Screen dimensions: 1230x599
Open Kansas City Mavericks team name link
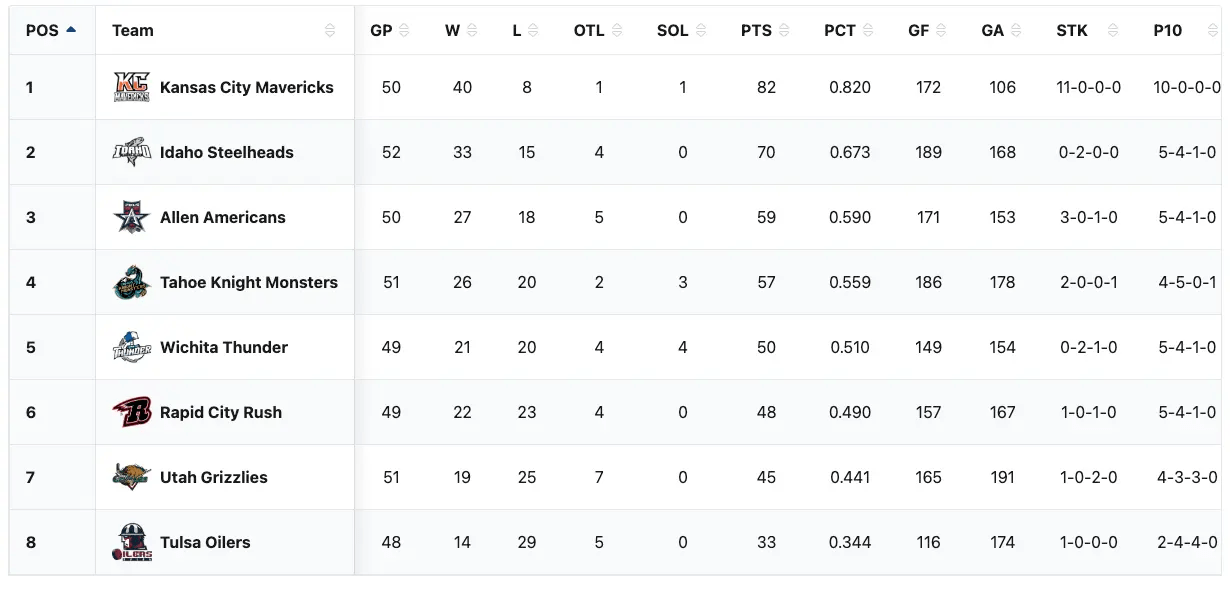coord(246,88)
